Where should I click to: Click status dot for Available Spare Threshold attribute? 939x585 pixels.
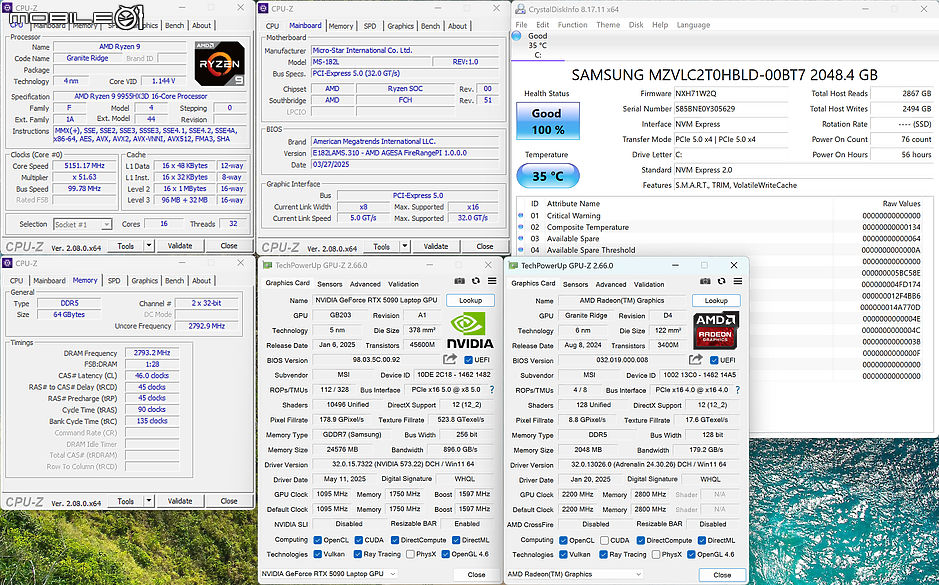coord(520,250)
